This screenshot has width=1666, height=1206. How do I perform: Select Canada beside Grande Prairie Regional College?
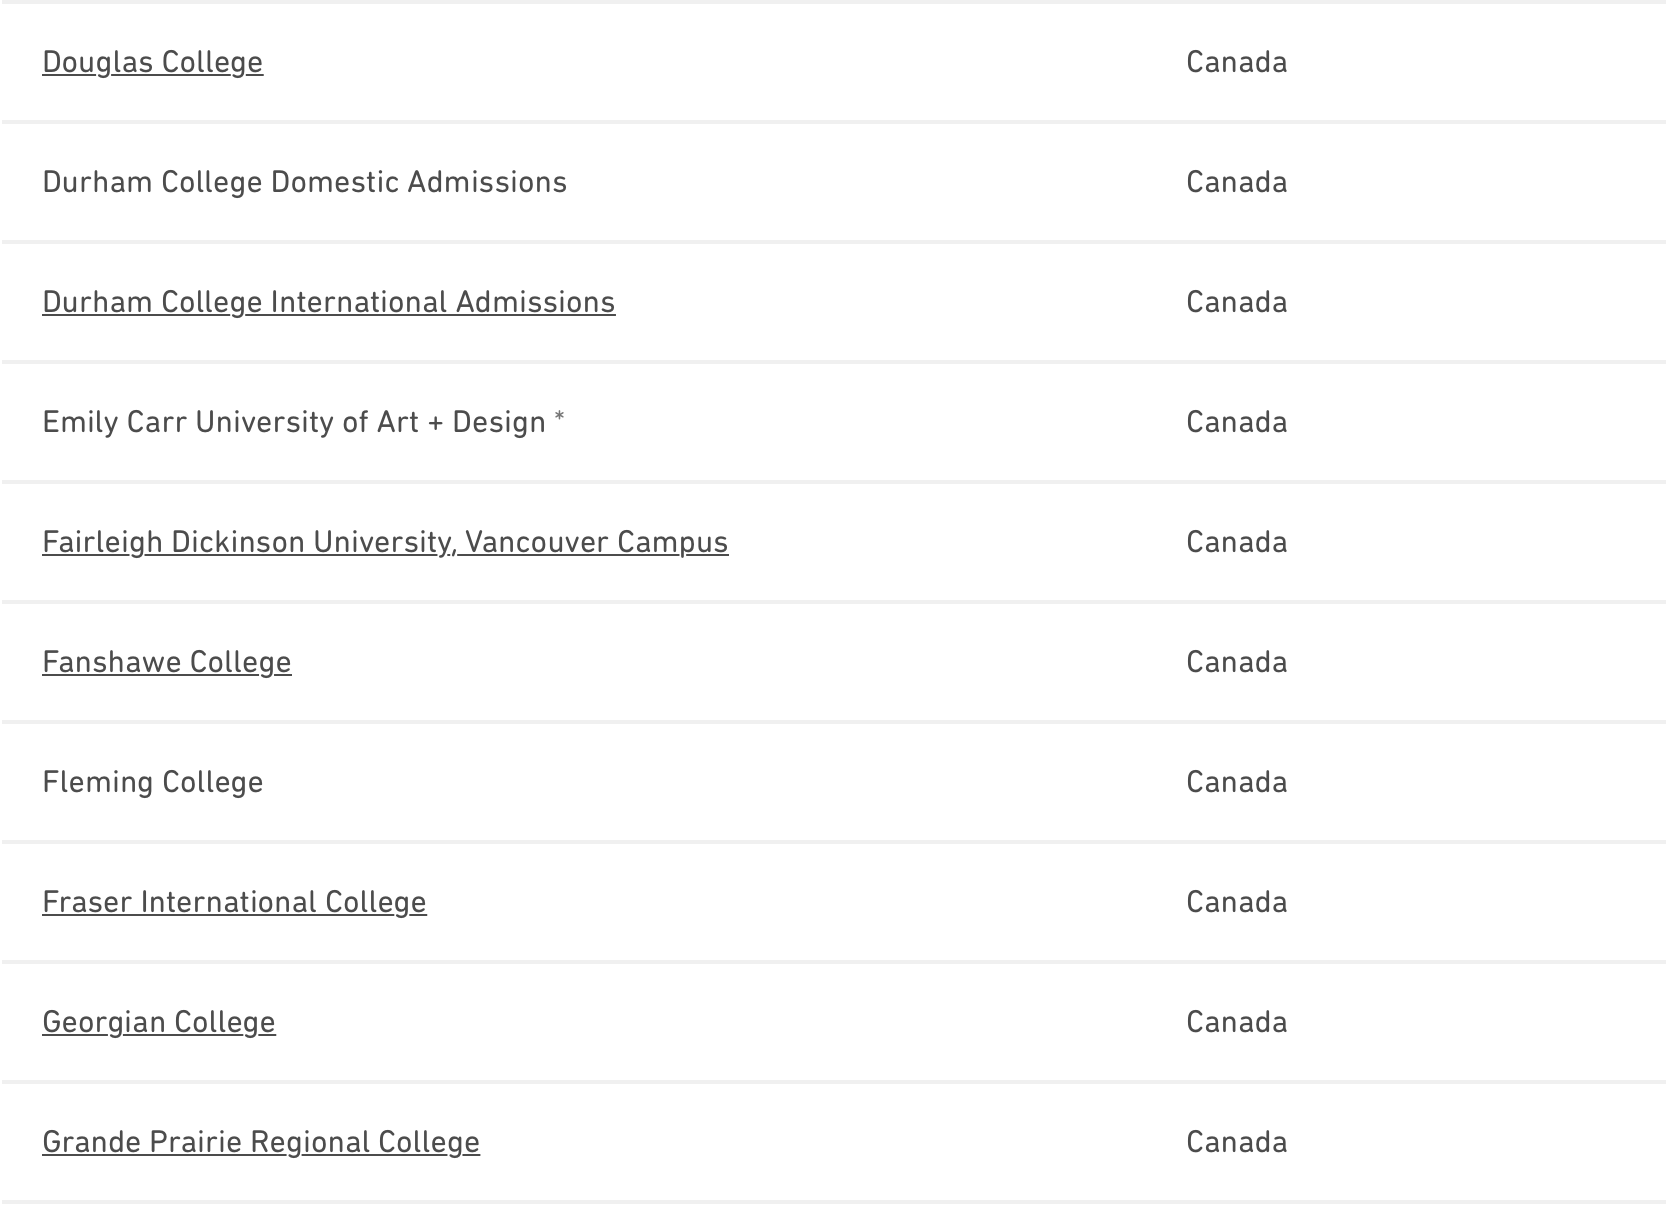point(1236,1142)
